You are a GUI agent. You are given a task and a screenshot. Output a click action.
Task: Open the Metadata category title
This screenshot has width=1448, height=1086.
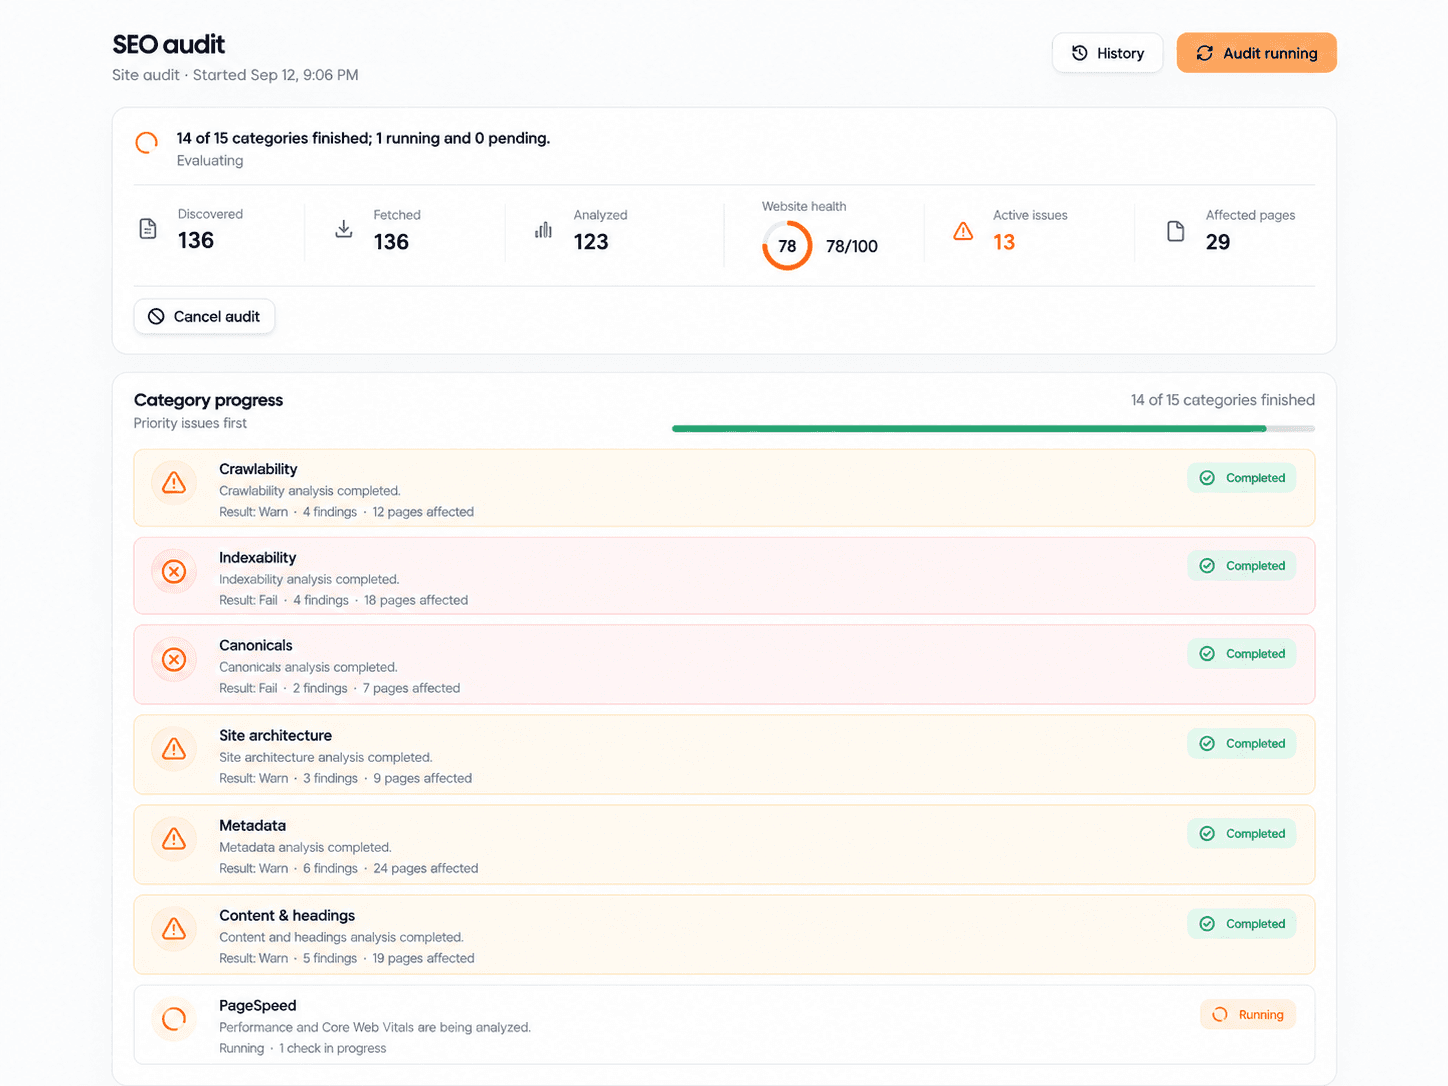pos(252,826)
